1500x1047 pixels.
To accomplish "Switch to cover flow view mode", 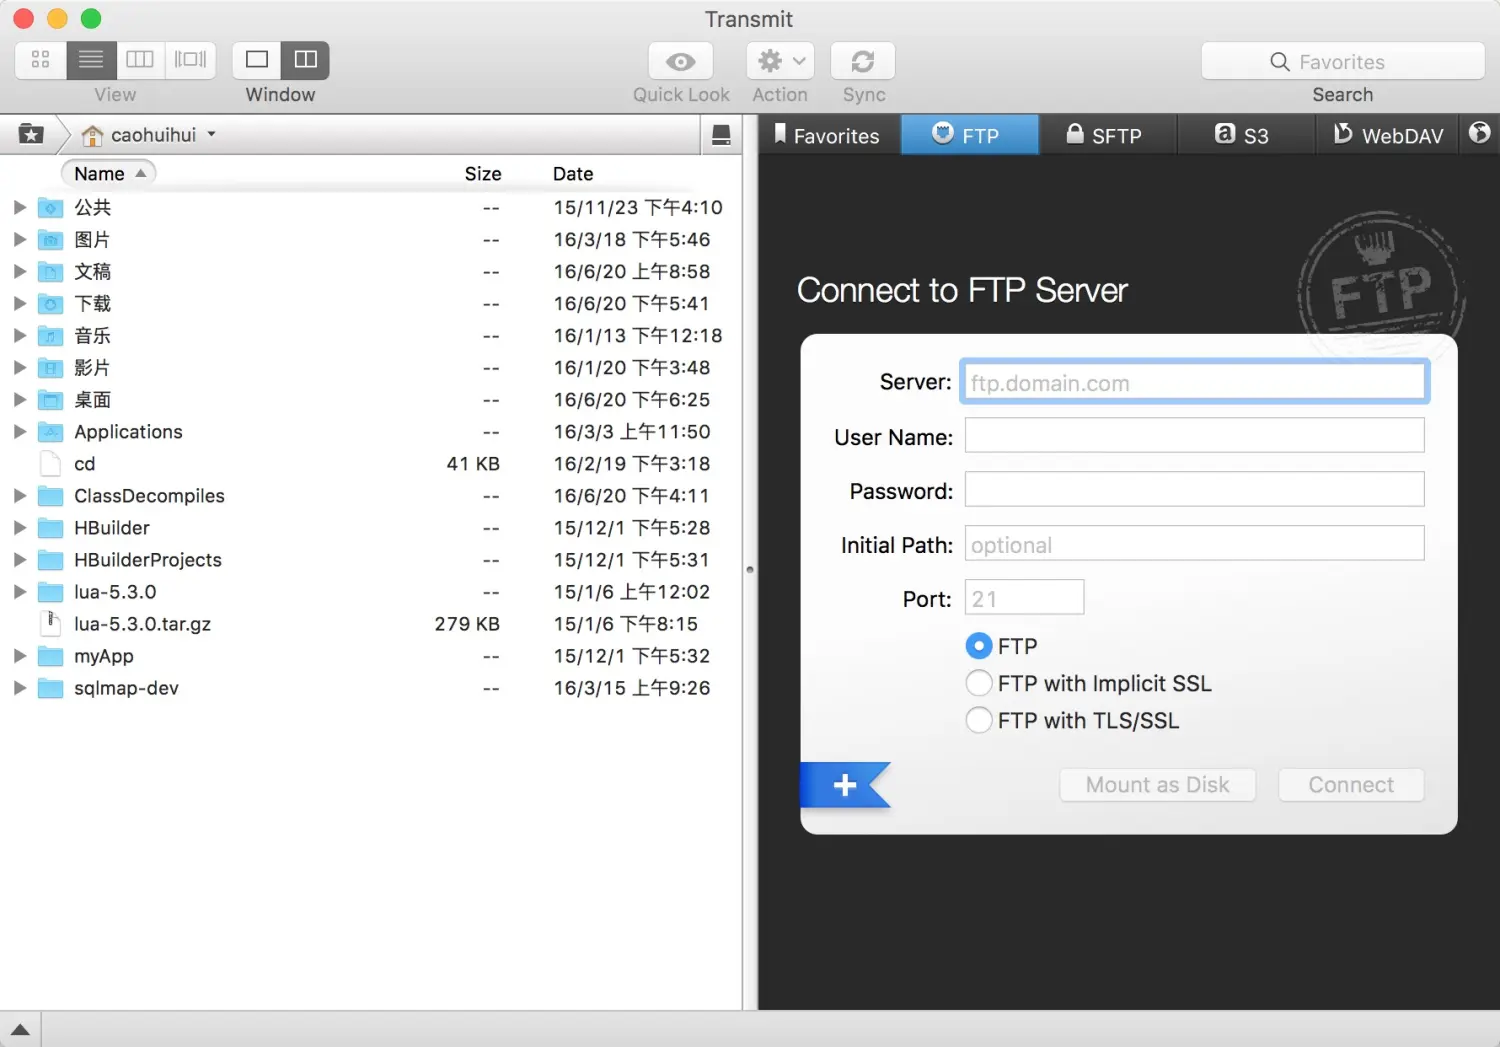I will coord(190,60).
